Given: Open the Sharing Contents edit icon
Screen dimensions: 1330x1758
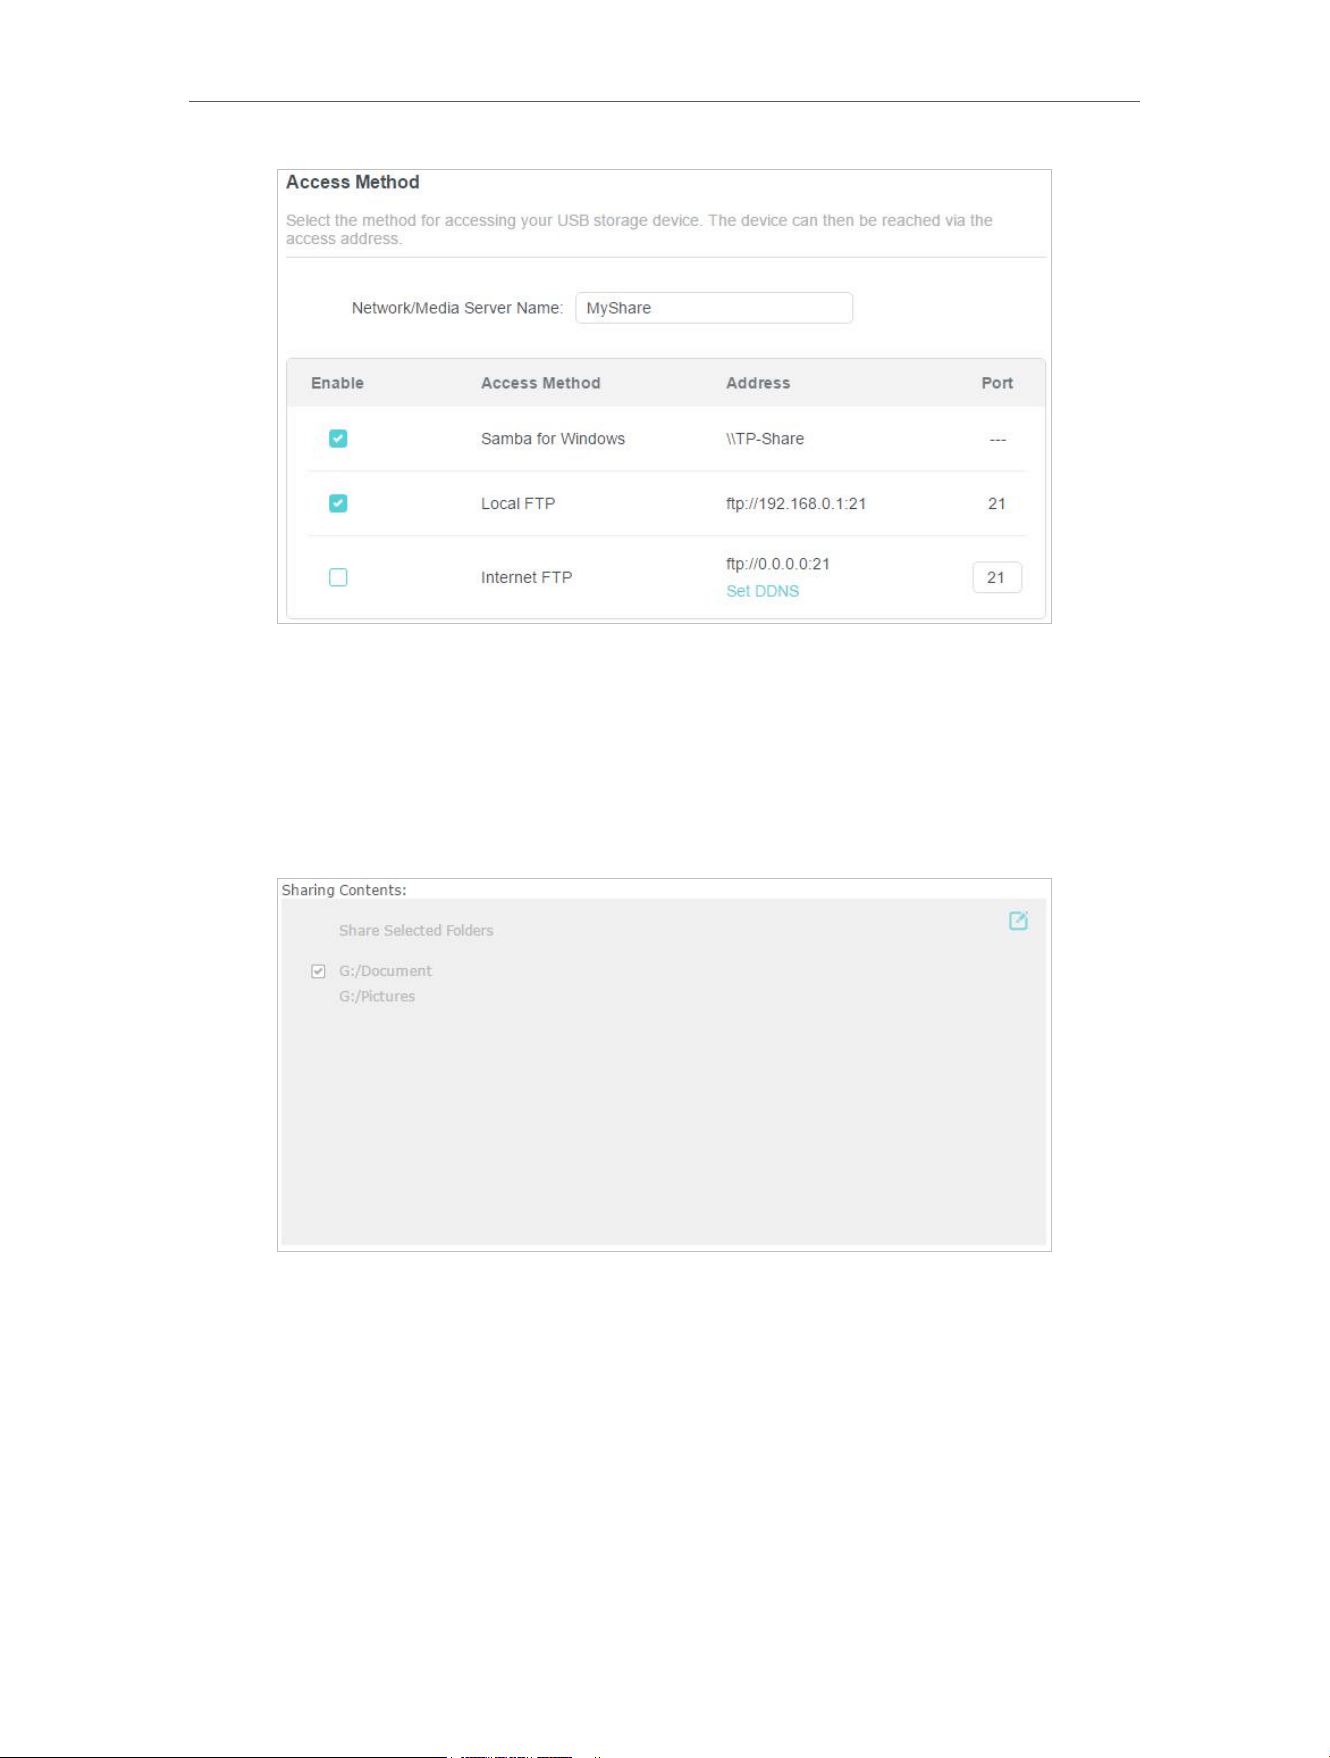Looking at the screenshot, I should tap(1018, 921).
